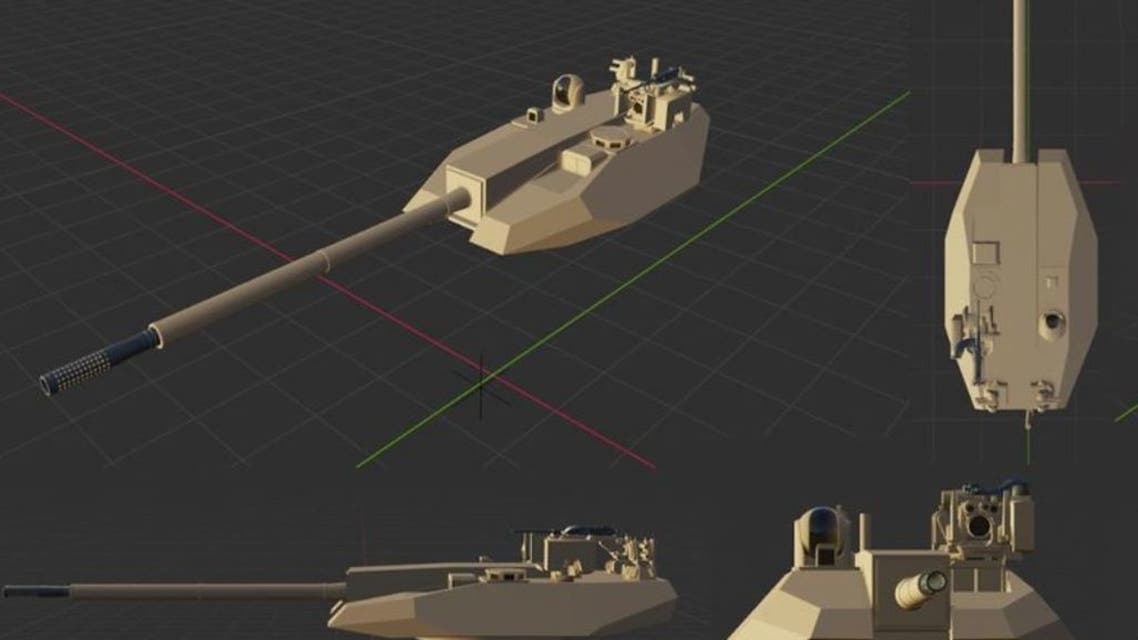The height and width of the screenshot is (640, 1138).
Task: Click the round hatch on perspective turret roof
Action: point(605,138)
